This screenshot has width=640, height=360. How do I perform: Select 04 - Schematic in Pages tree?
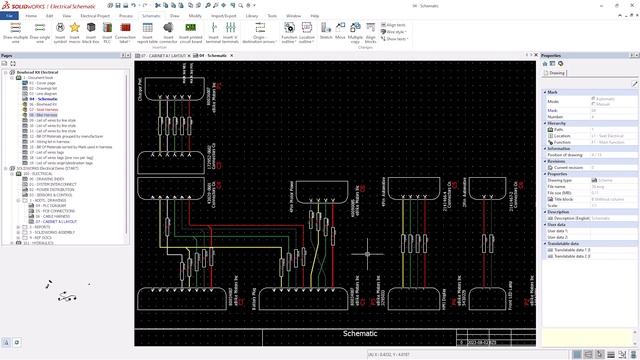click(x=43, y=99)
